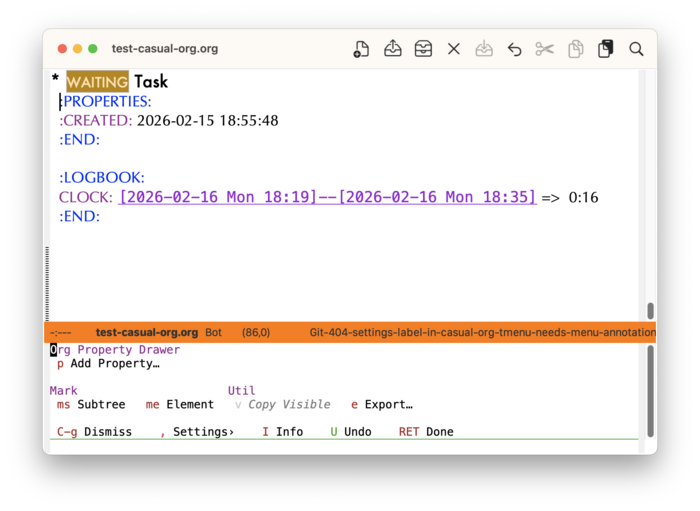Click the Undo arrow toolbar icon
The height and width of the screenshot is (511, 700).
click(x=514, y=49)
